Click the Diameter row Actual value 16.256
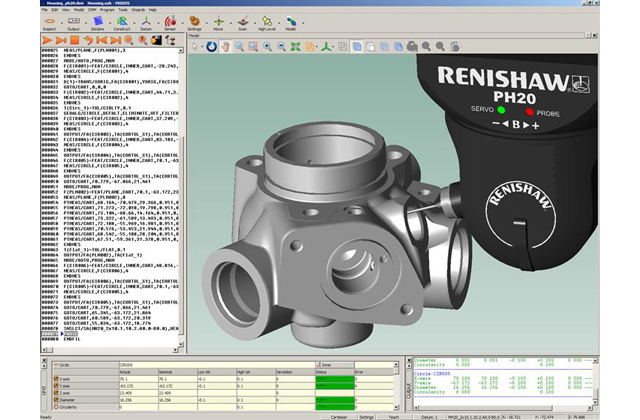The image size is (640, 420). (x=138, y=400)
